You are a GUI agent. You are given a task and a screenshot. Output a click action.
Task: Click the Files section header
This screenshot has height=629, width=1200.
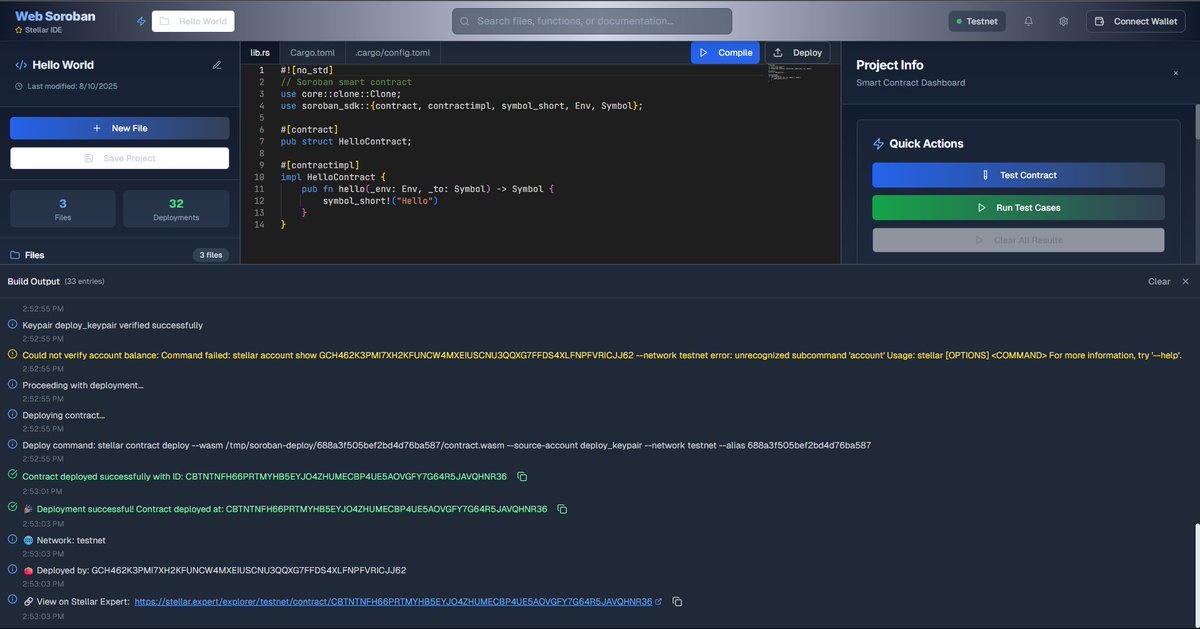click(27, 255)
